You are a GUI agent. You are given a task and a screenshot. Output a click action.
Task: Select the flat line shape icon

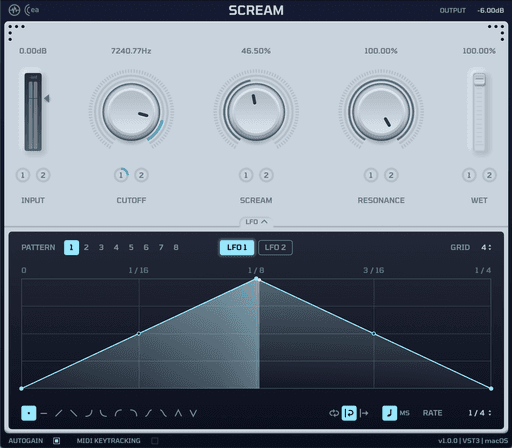click(x=44, y=414)
